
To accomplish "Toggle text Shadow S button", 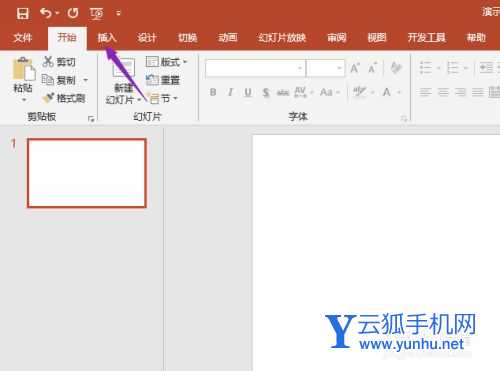I will pos(266,92).
